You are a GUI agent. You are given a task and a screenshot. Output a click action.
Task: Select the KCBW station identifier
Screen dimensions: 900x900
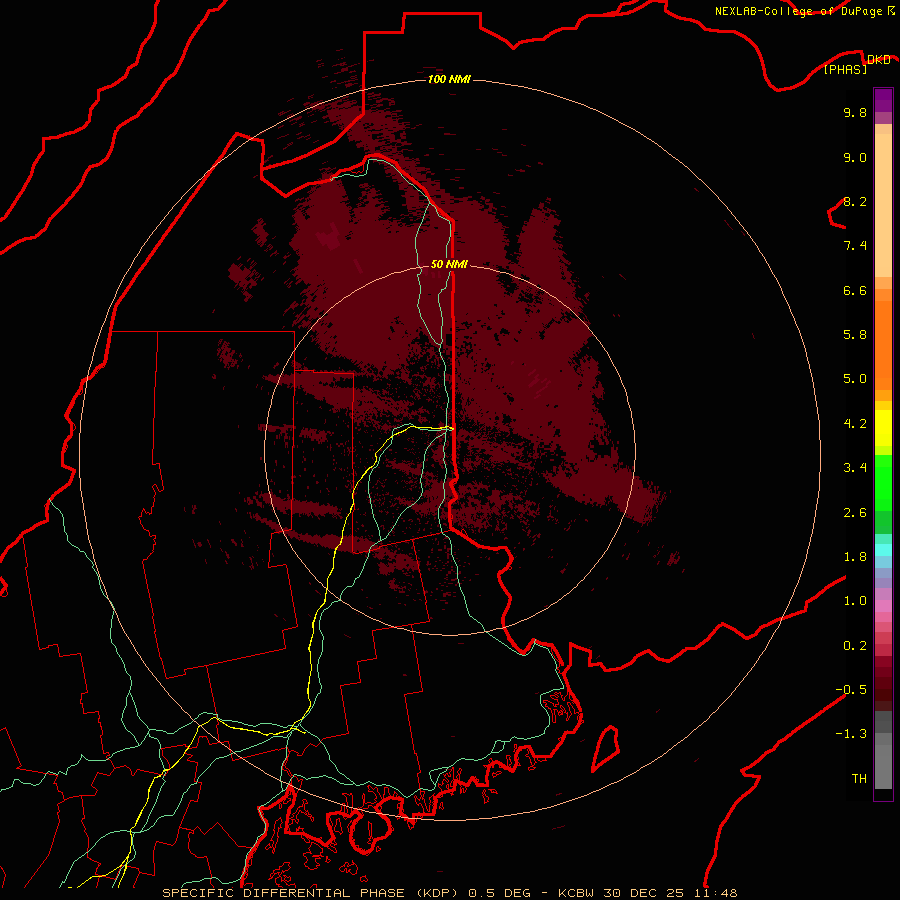[x=576, y=893]
